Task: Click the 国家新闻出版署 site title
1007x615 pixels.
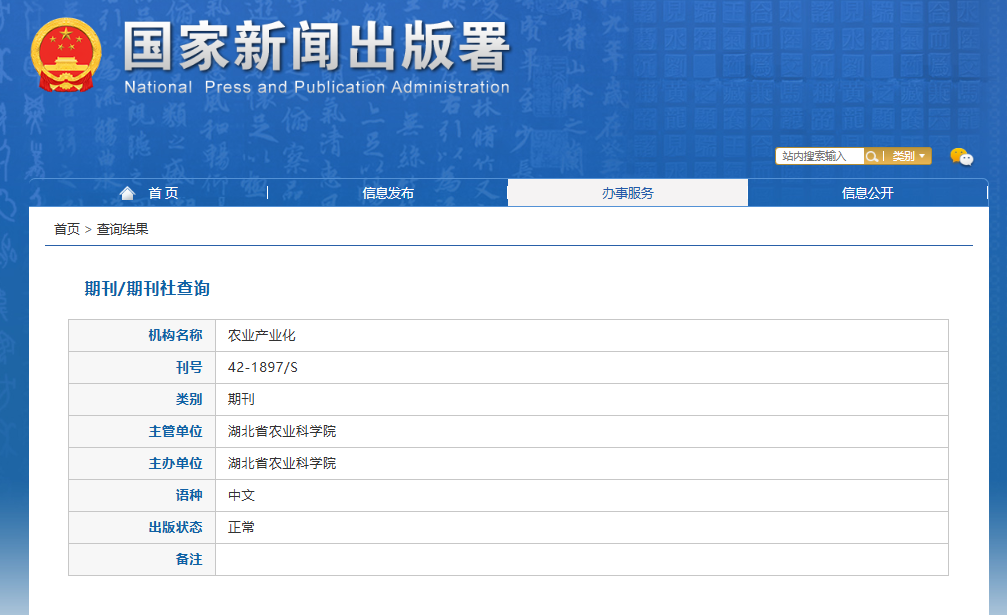Action: pyautogui.click(x=316, y=47)
